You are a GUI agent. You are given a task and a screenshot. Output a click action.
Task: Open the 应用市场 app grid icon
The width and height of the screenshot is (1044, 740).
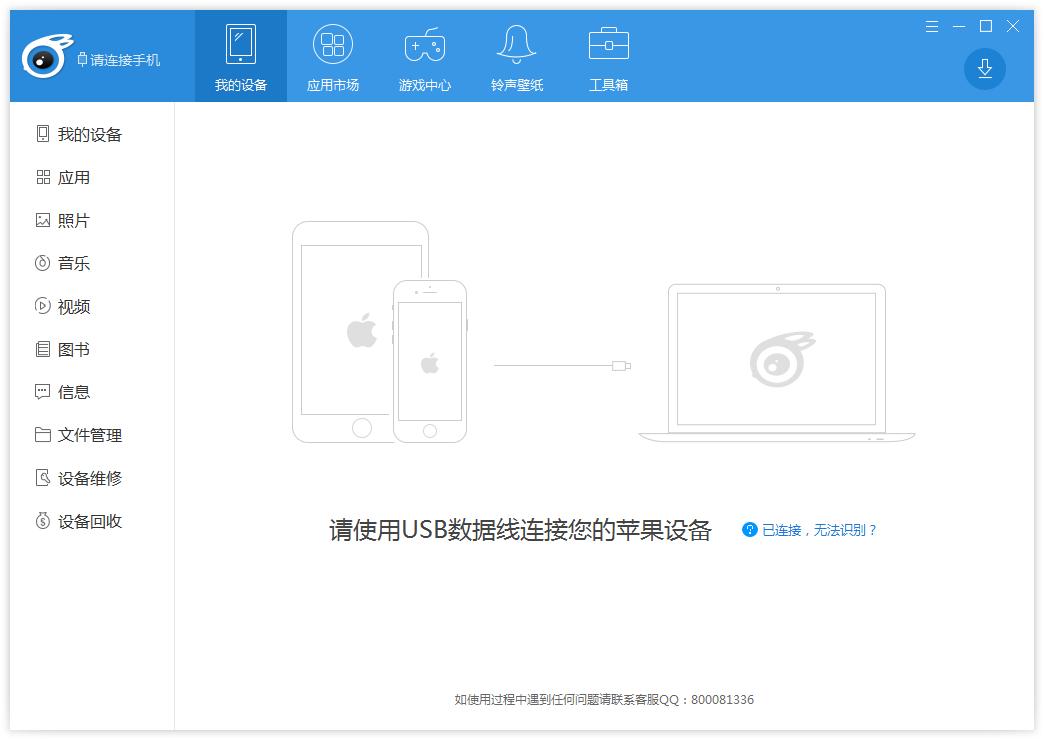tap(332, 44)
